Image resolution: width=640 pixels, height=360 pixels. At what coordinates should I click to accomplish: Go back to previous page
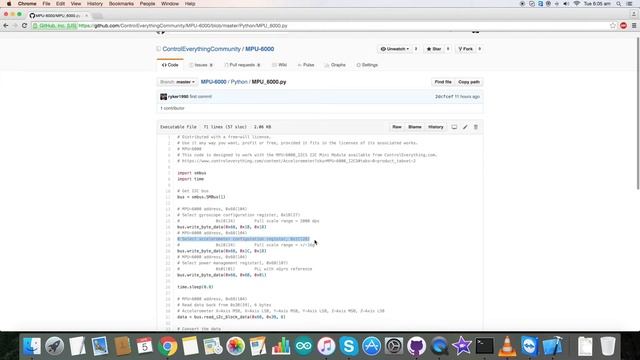tap(6, 25)
